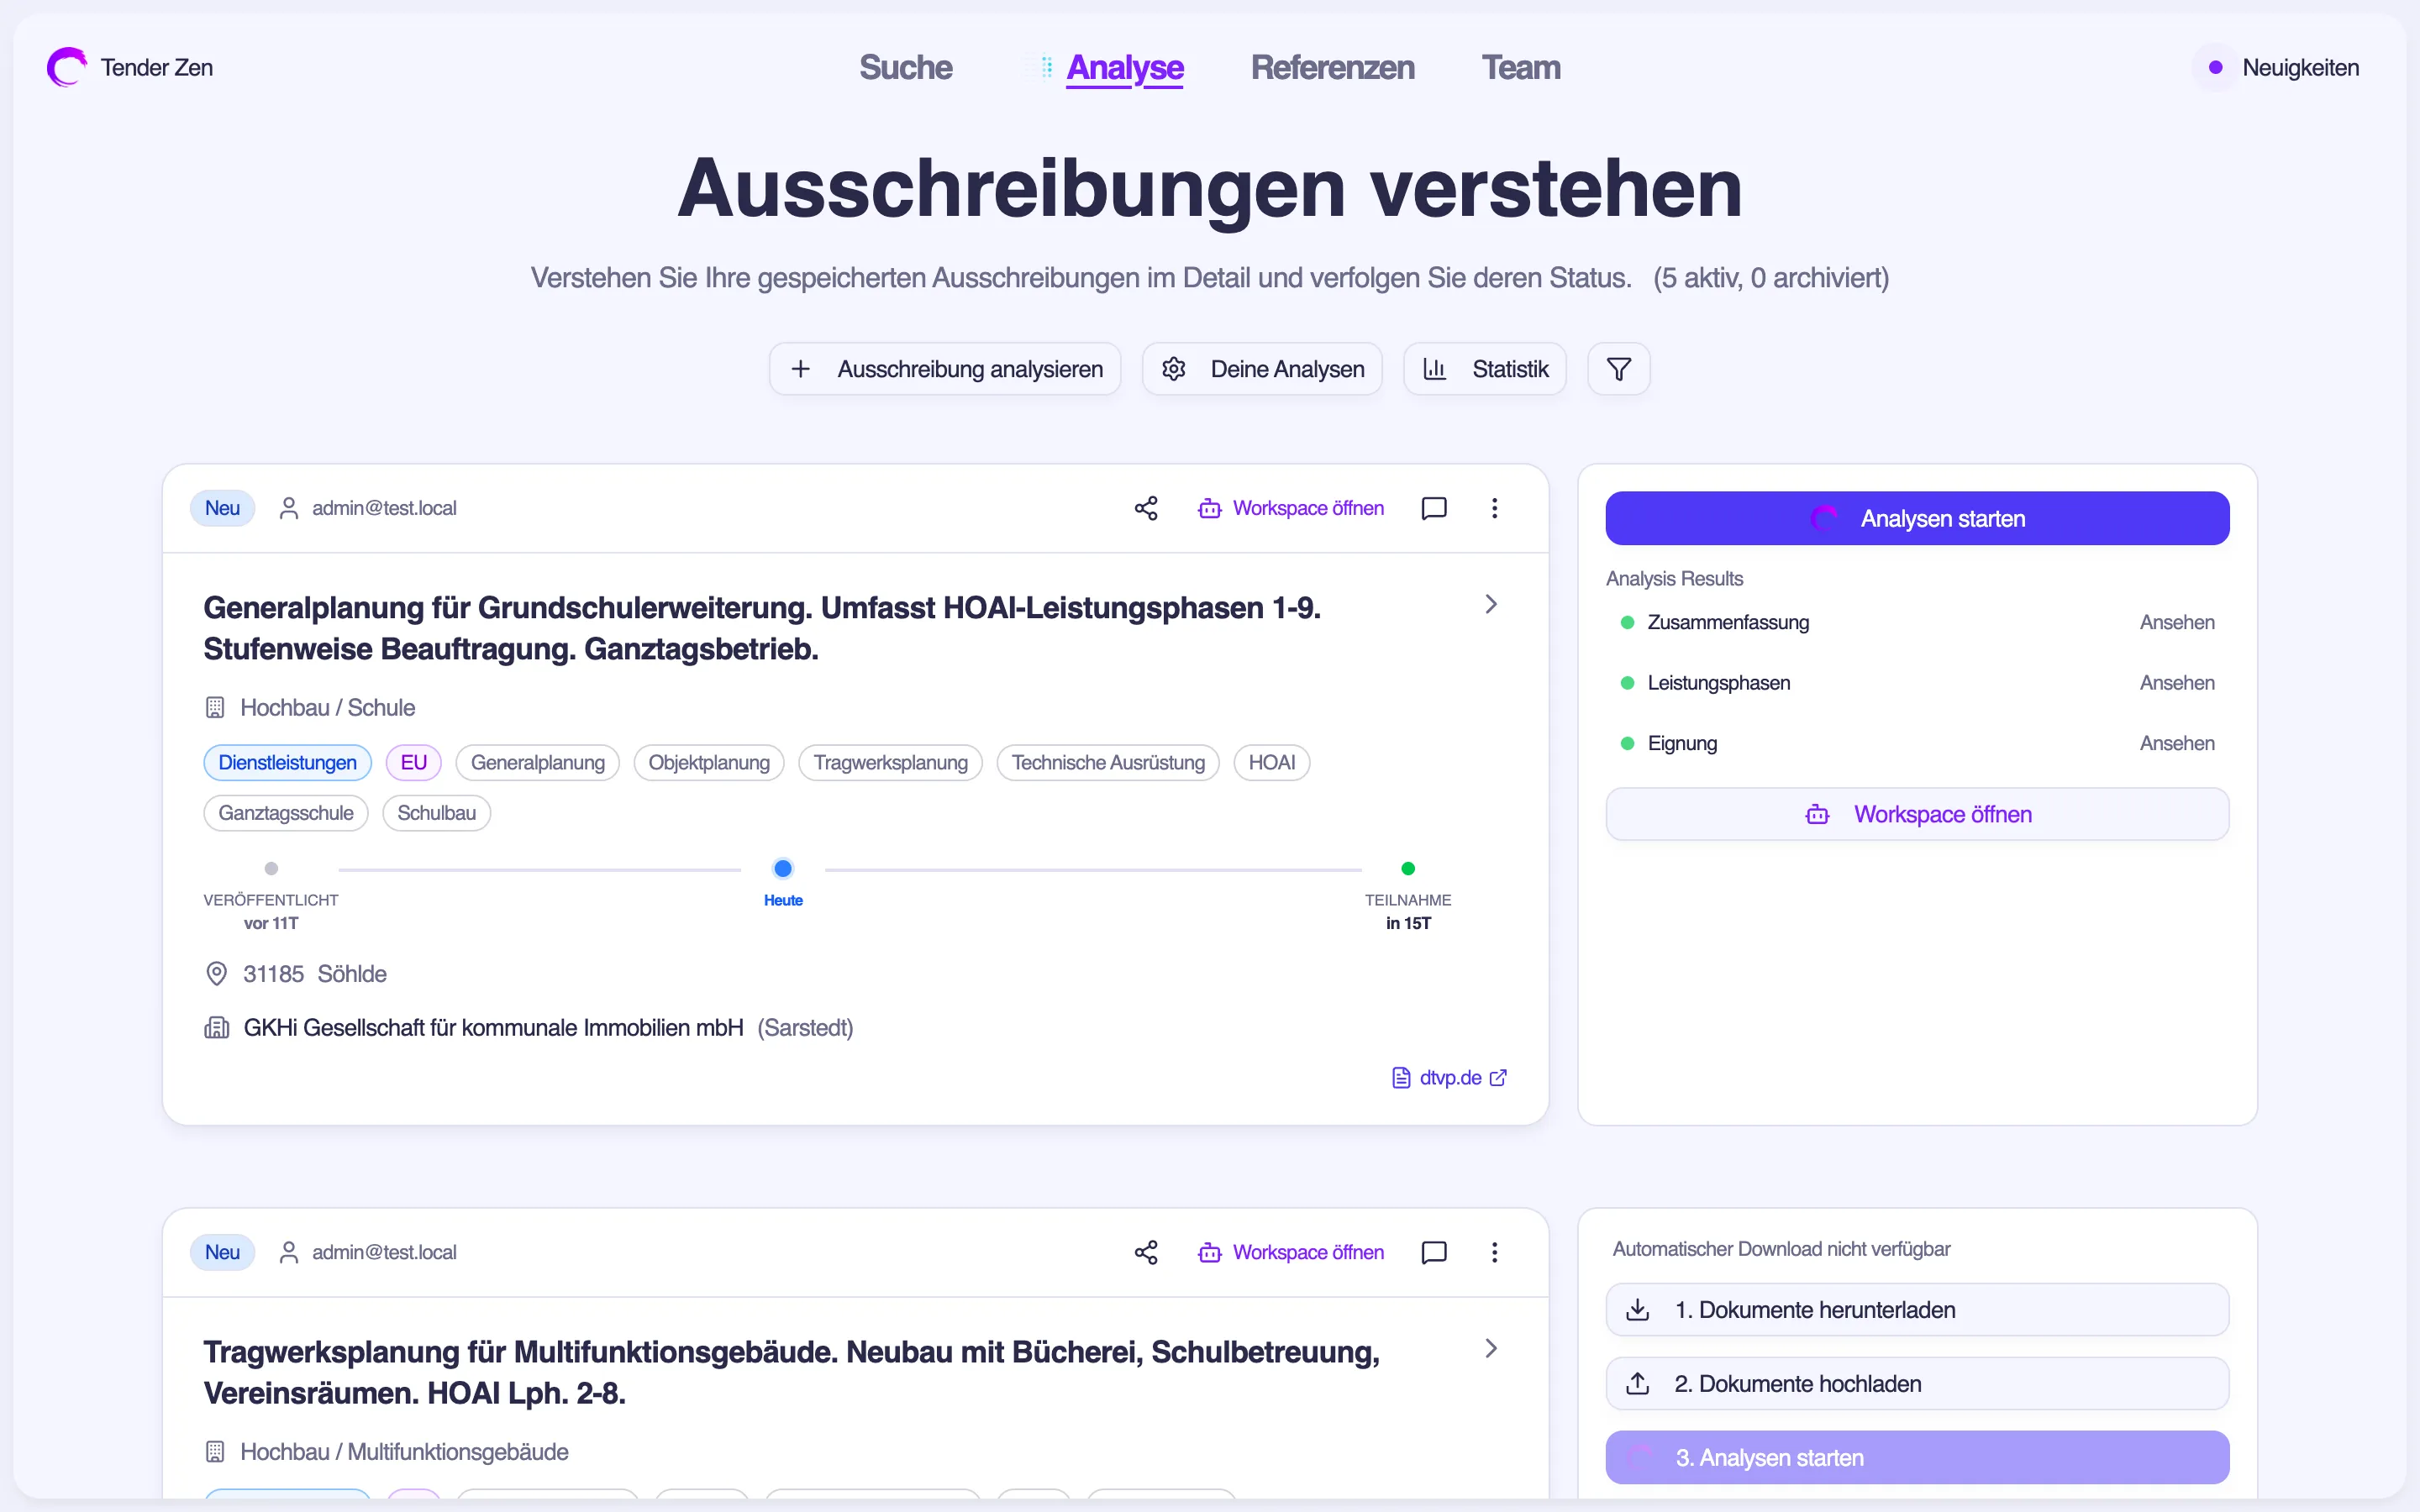2420x1512 pixels.
Task: Click the external link icon beside dtvp.de
Action: click(1499, 1077)
